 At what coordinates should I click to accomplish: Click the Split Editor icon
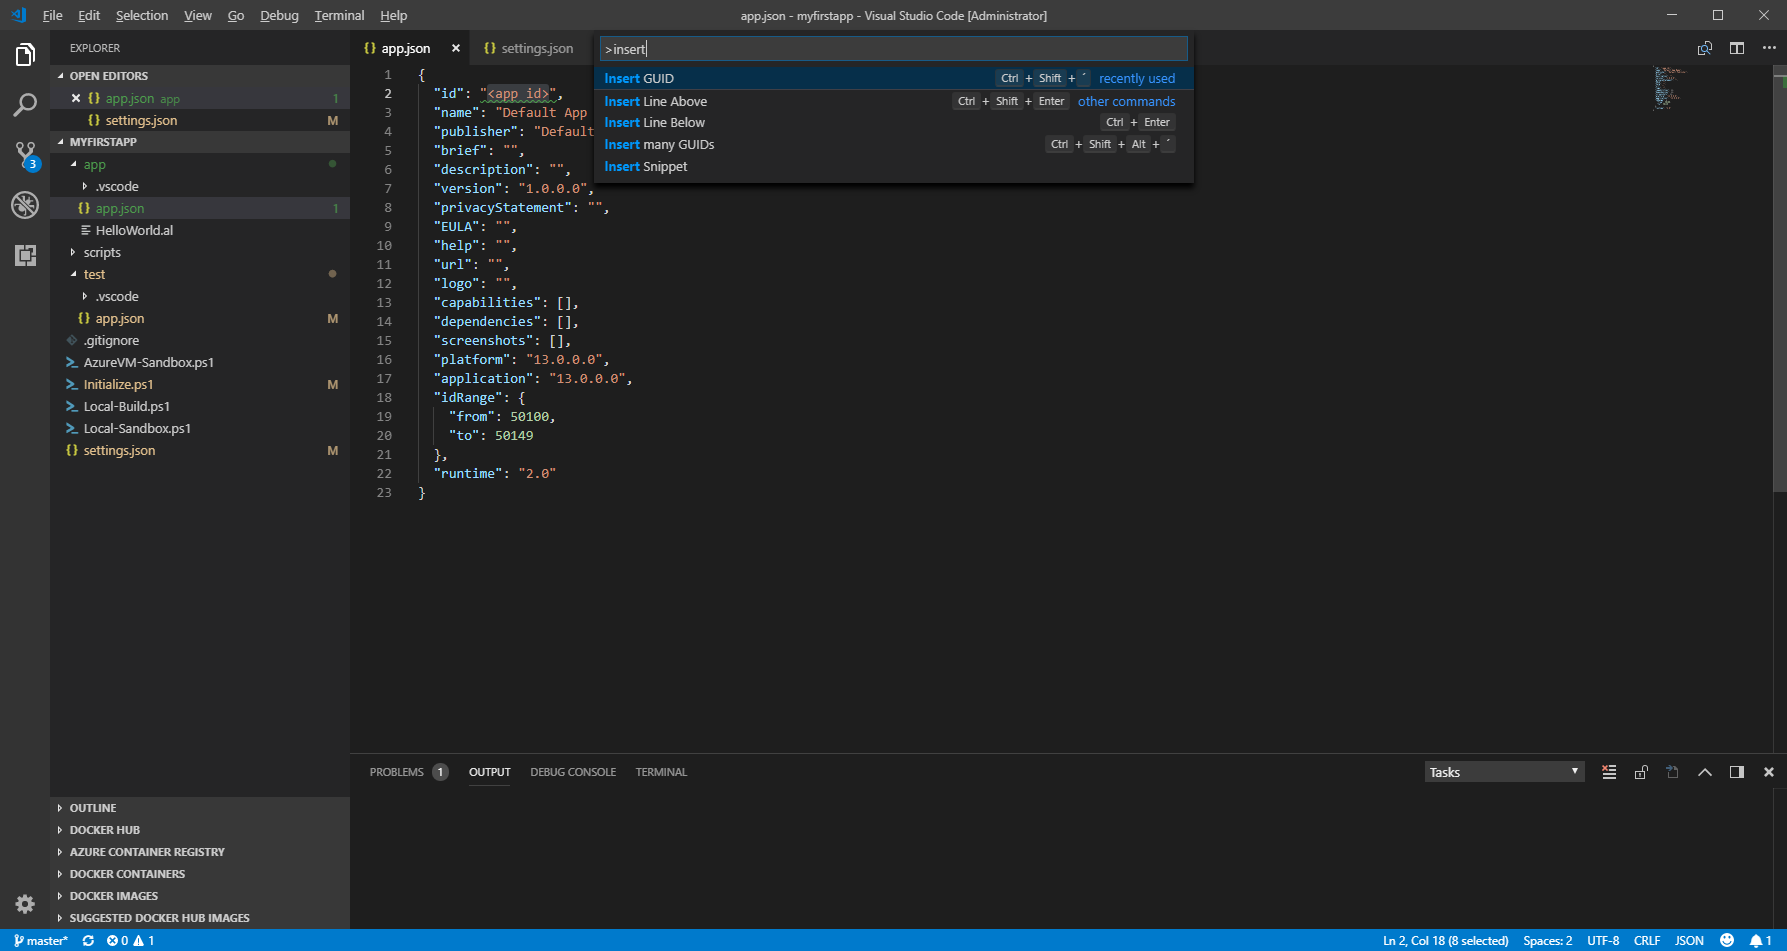pos(1737,48)
